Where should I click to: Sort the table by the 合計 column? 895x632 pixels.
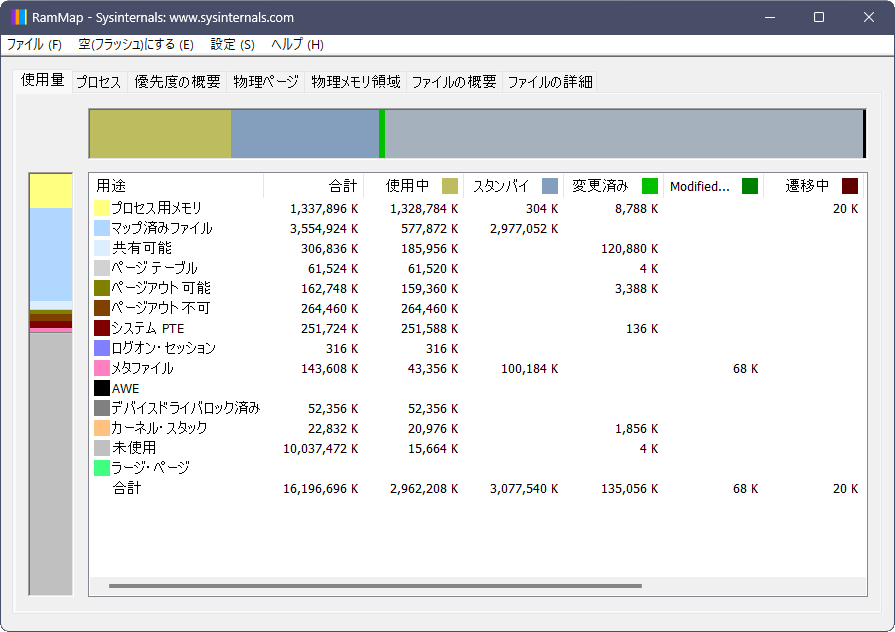(344, 185)
